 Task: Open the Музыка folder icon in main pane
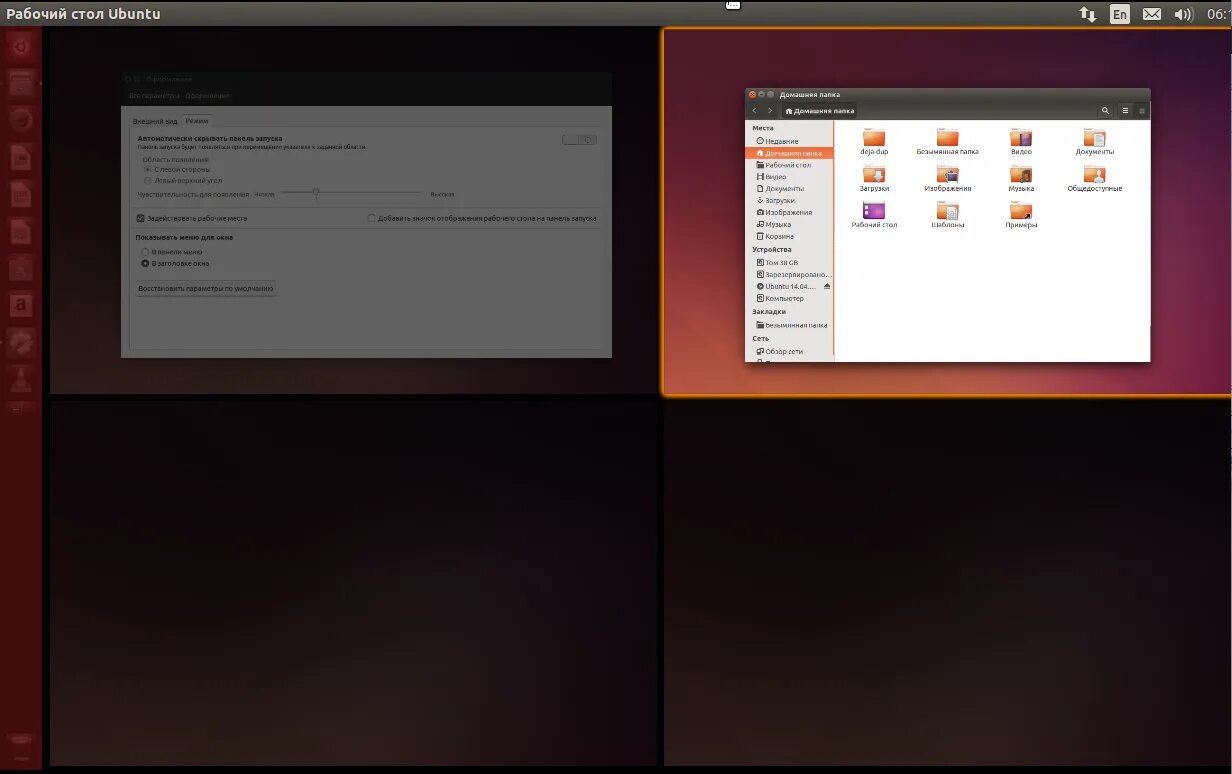(1021, 174)
